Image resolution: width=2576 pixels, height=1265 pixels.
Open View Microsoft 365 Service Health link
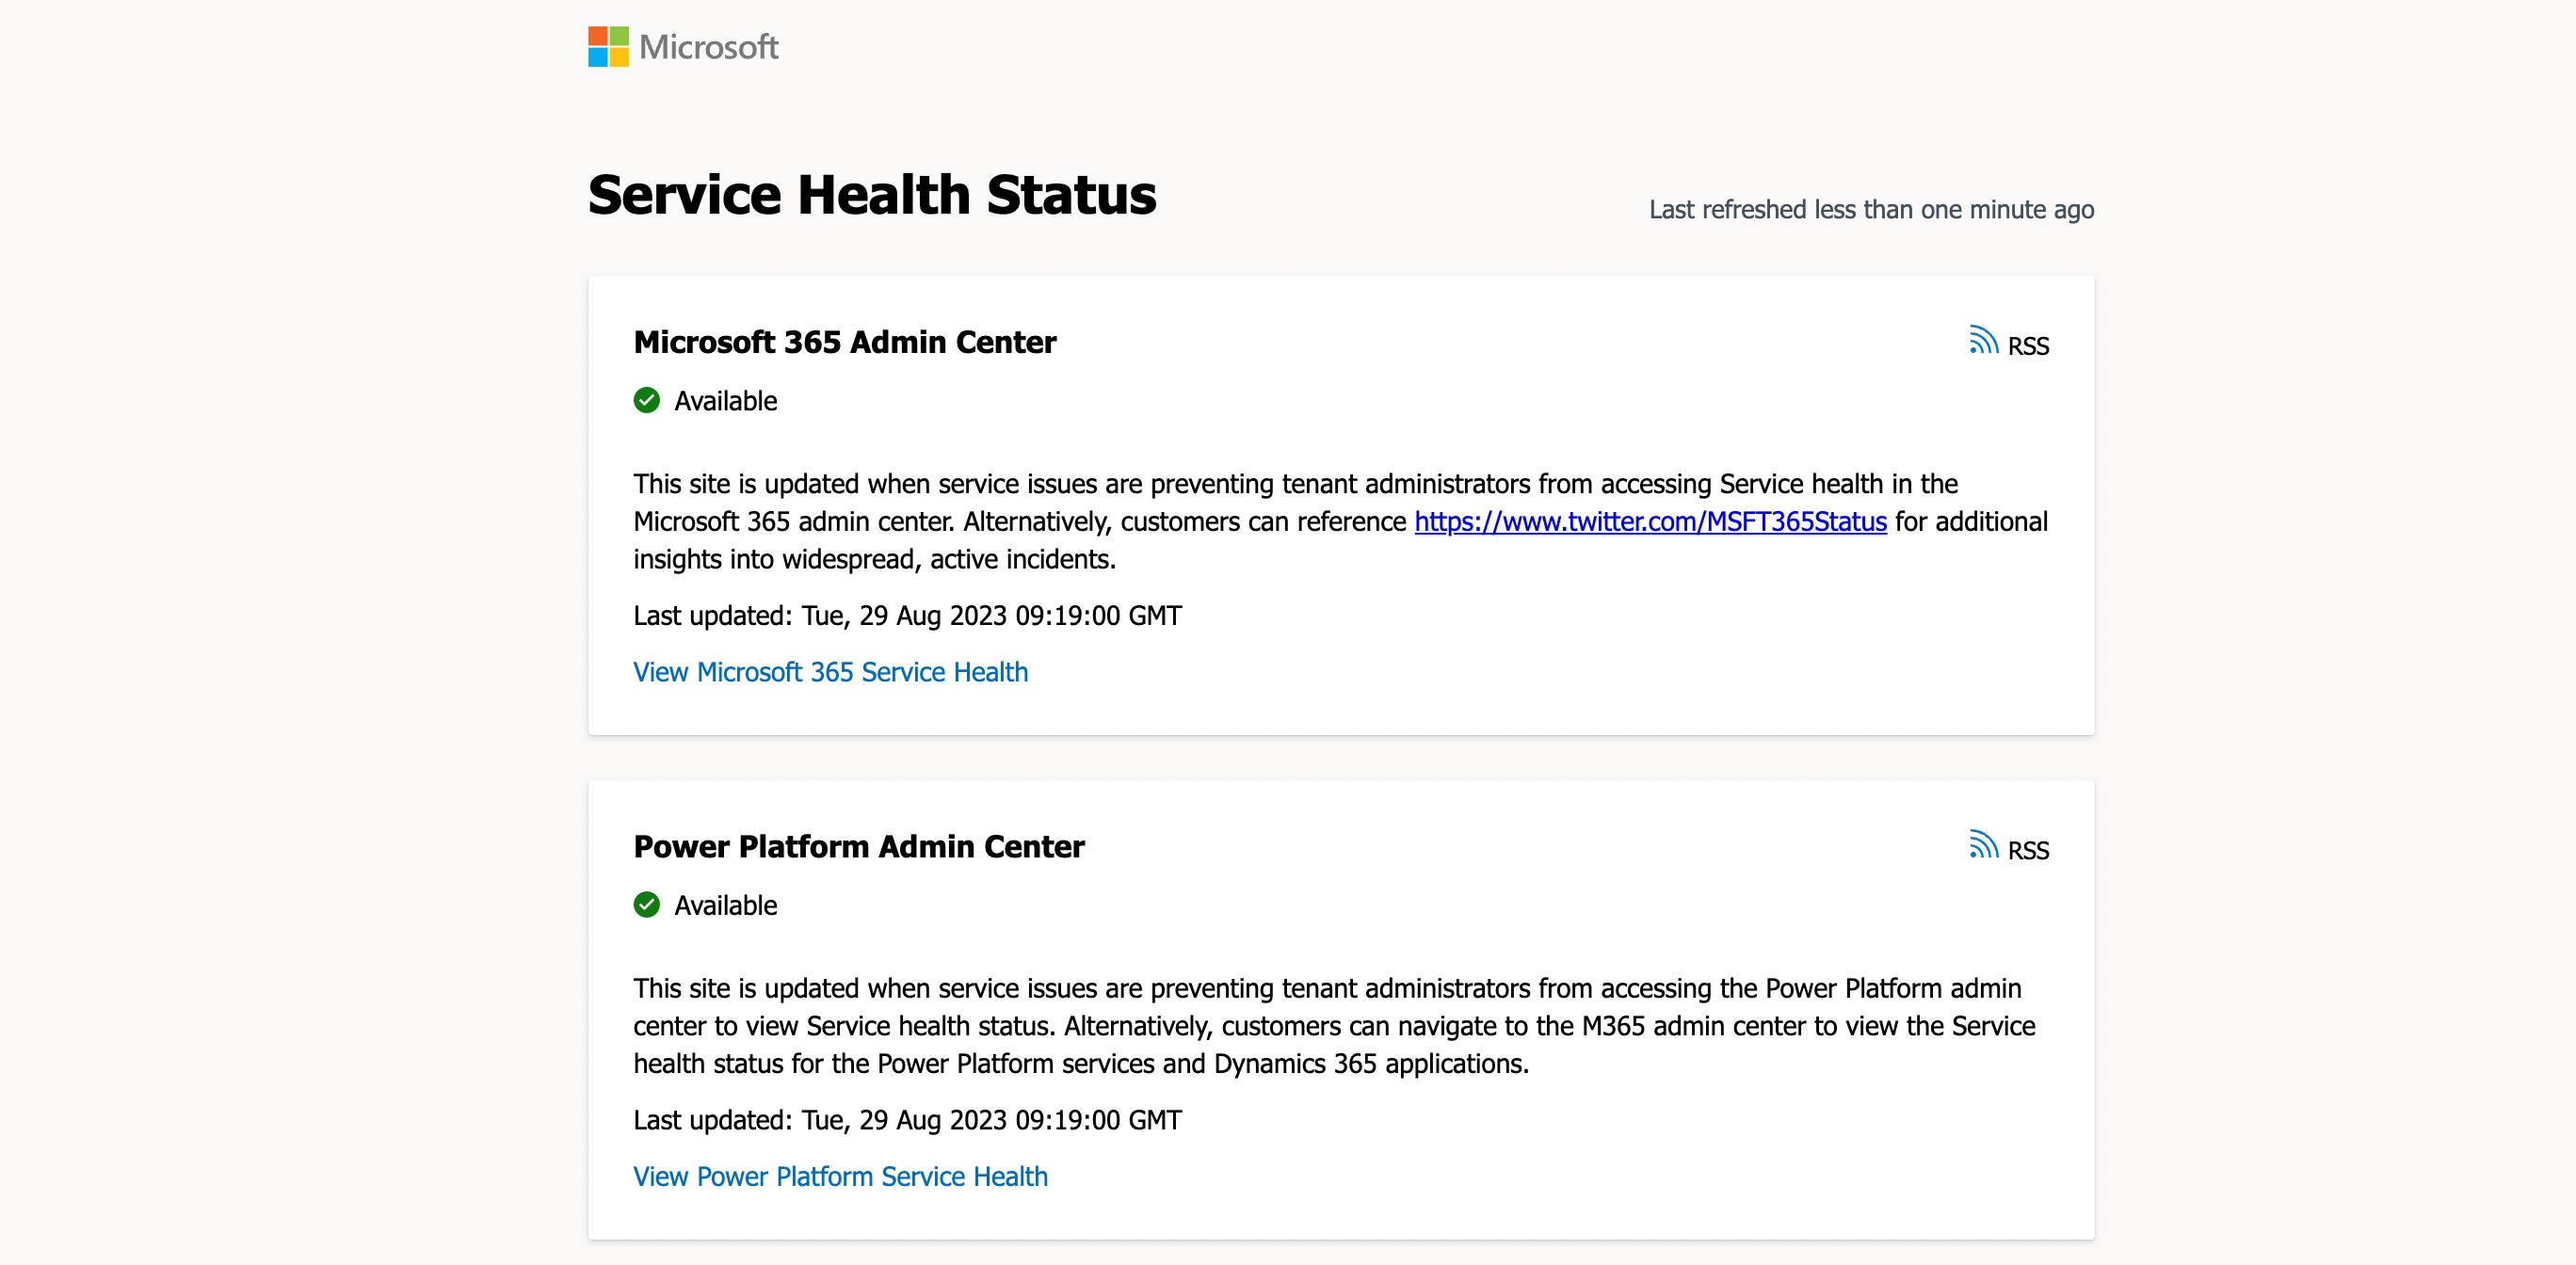click(830, 672)
